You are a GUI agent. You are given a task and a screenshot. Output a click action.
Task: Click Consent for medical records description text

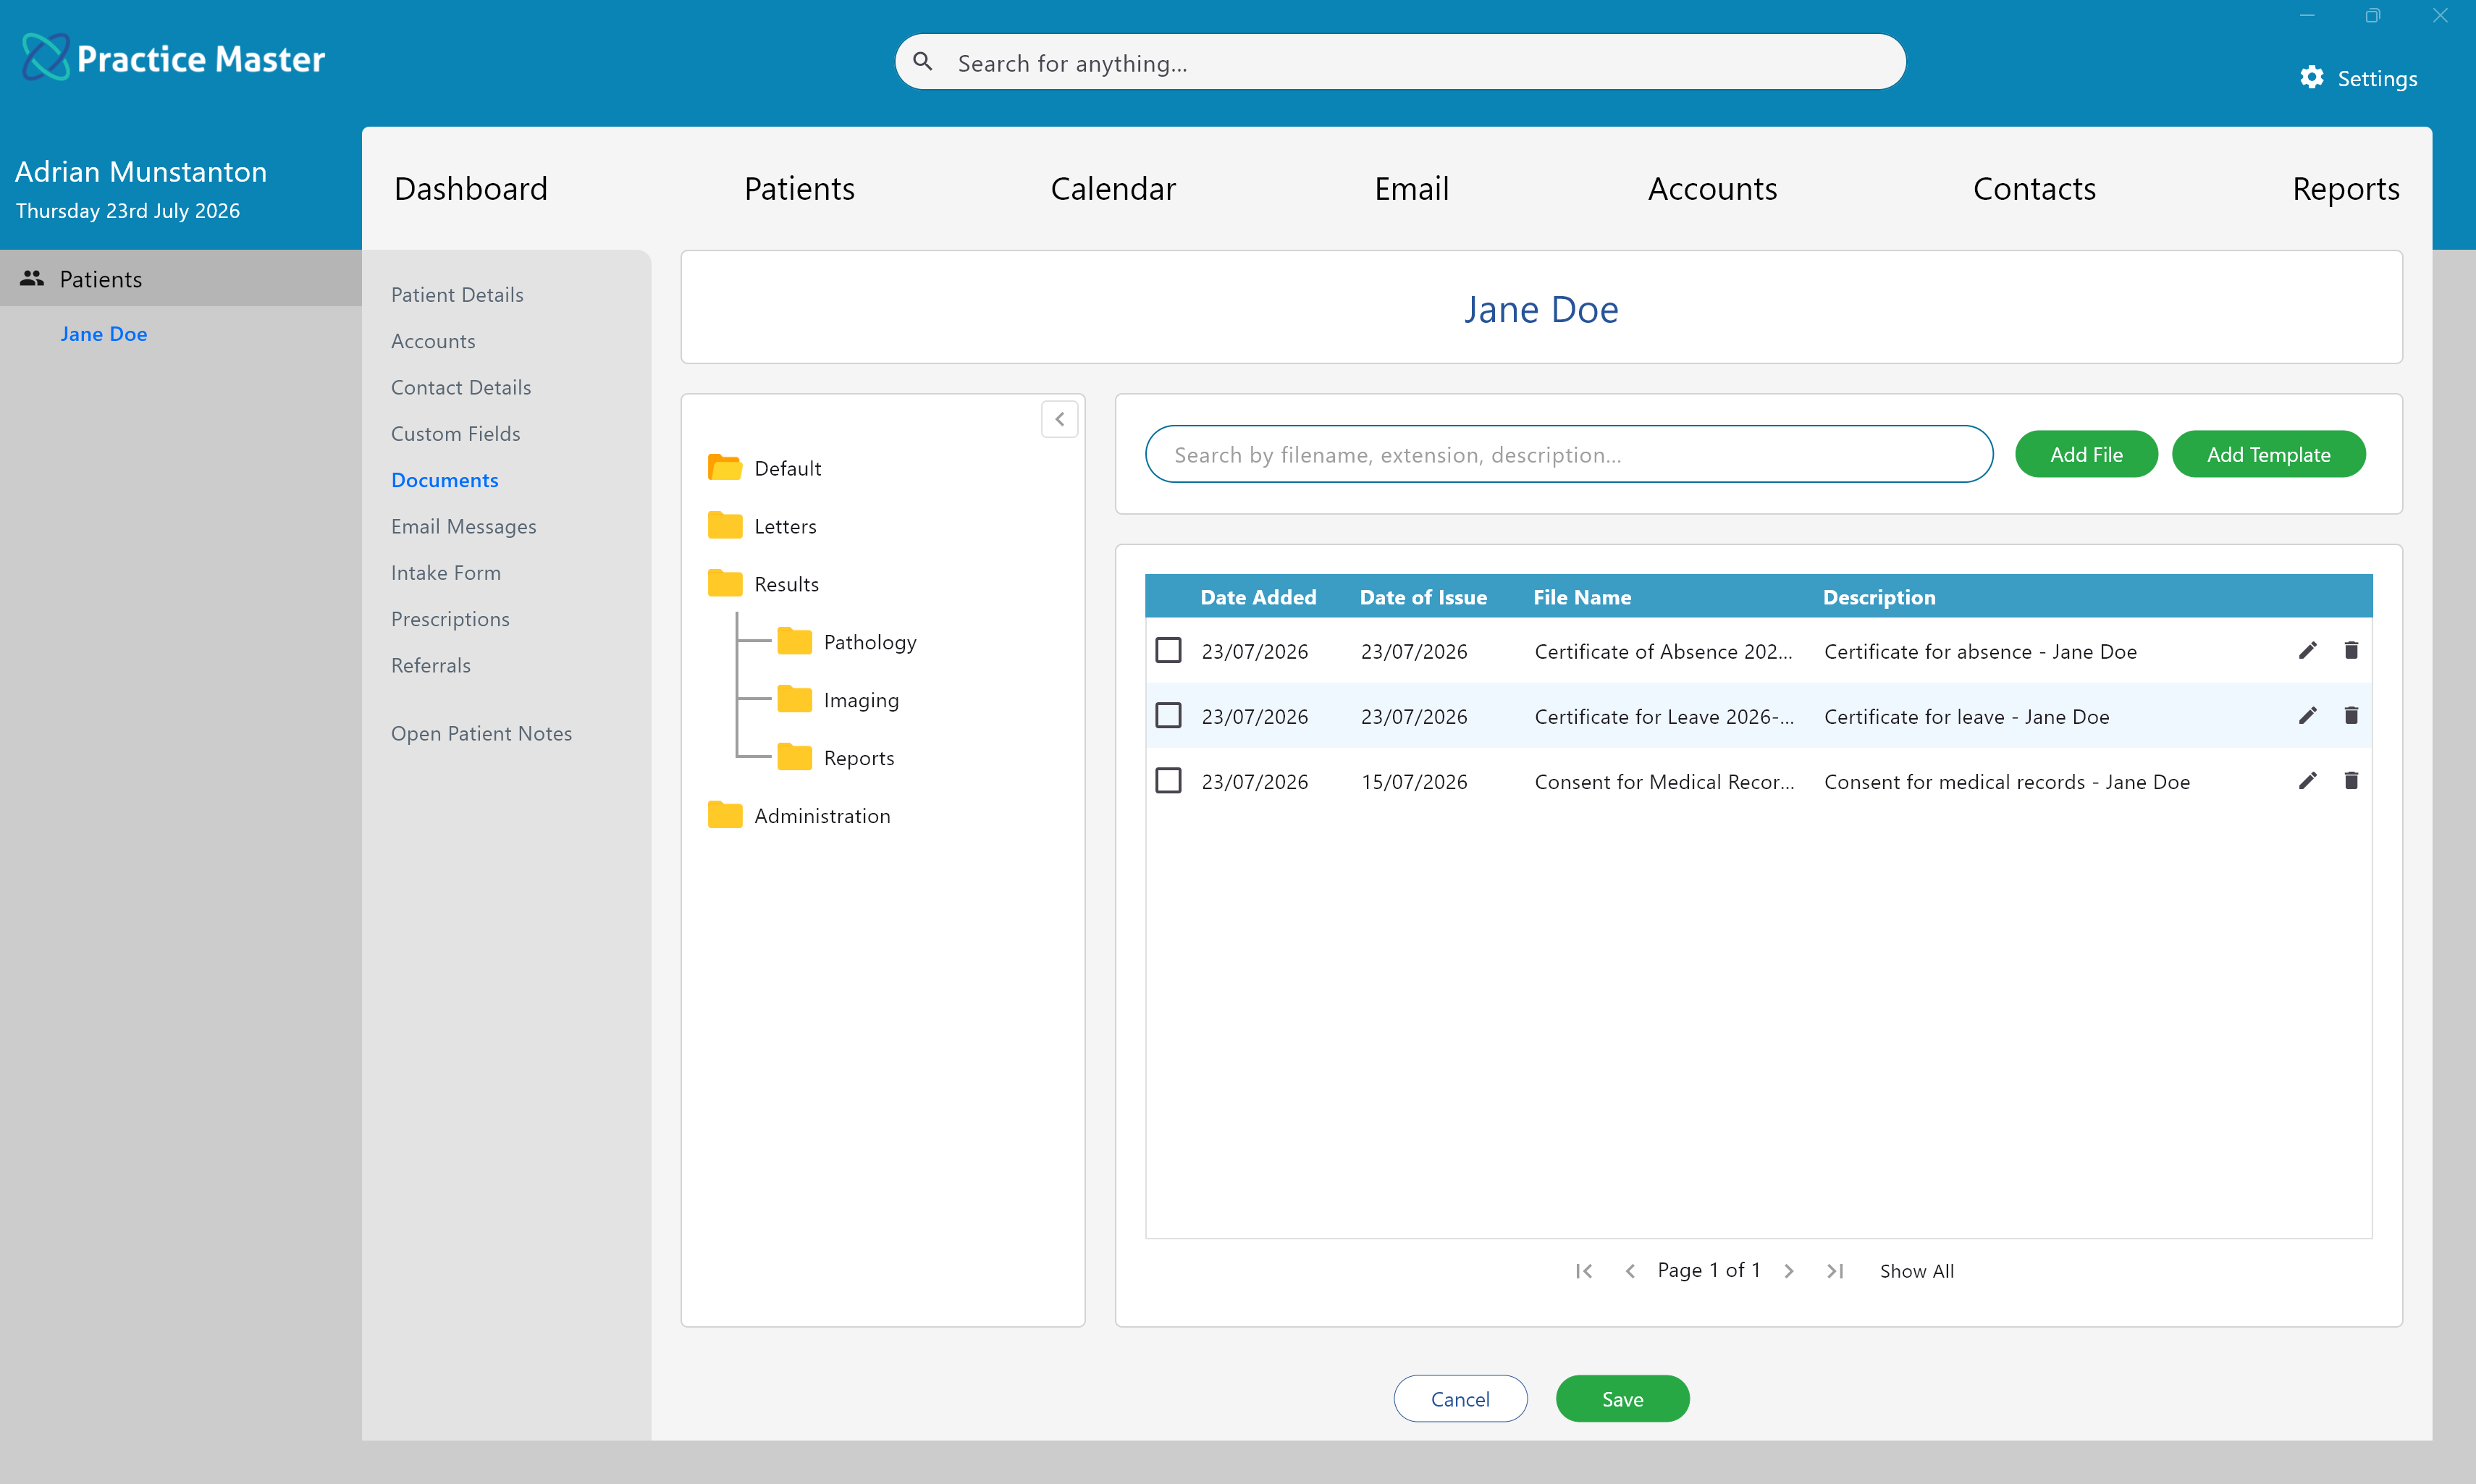2007,781
